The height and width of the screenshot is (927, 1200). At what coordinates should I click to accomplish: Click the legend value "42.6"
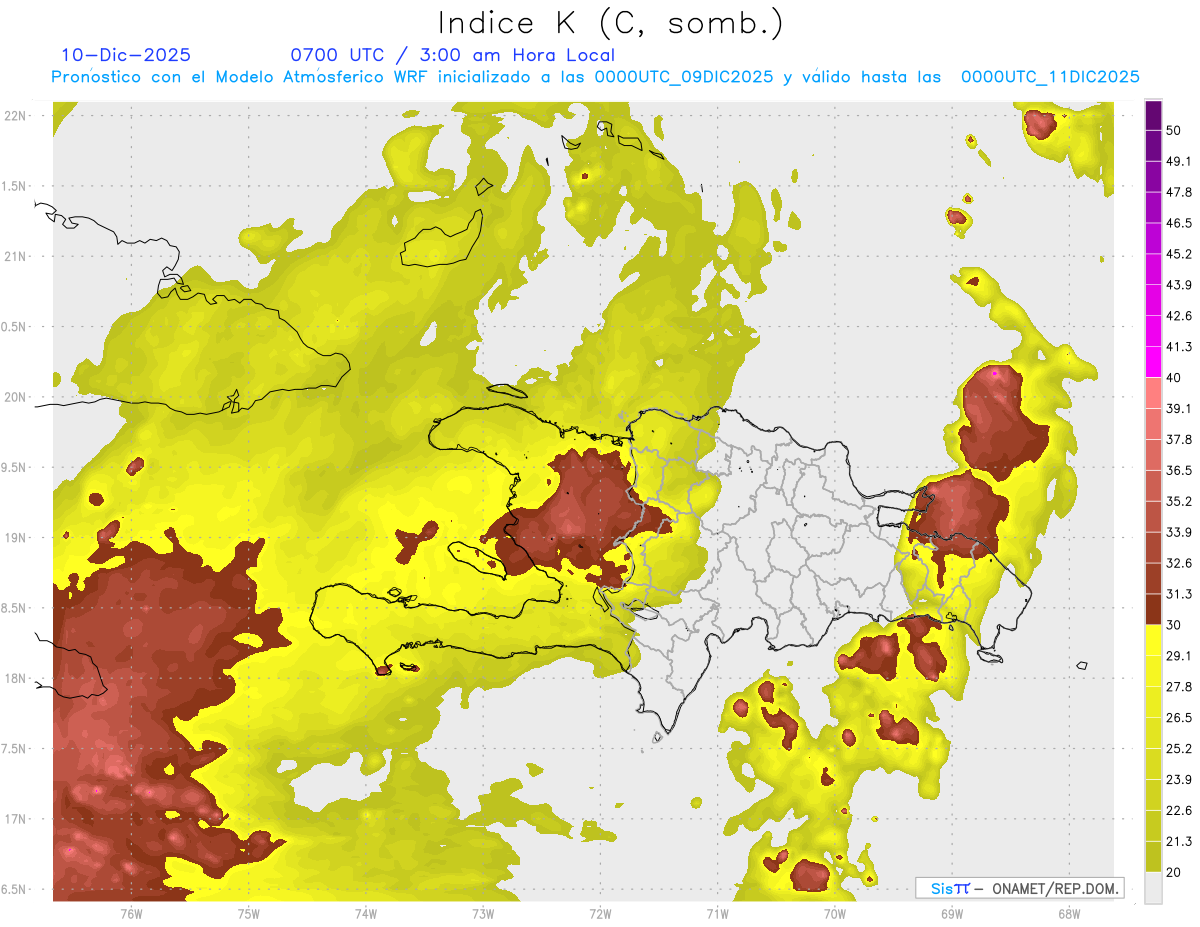click(x=1179, y=316)
